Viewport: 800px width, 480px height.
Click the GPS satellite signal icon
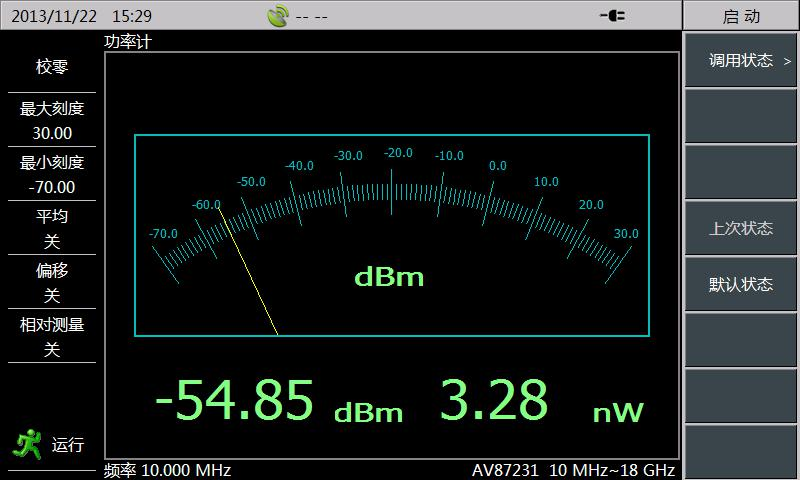[x=279, y=16]
